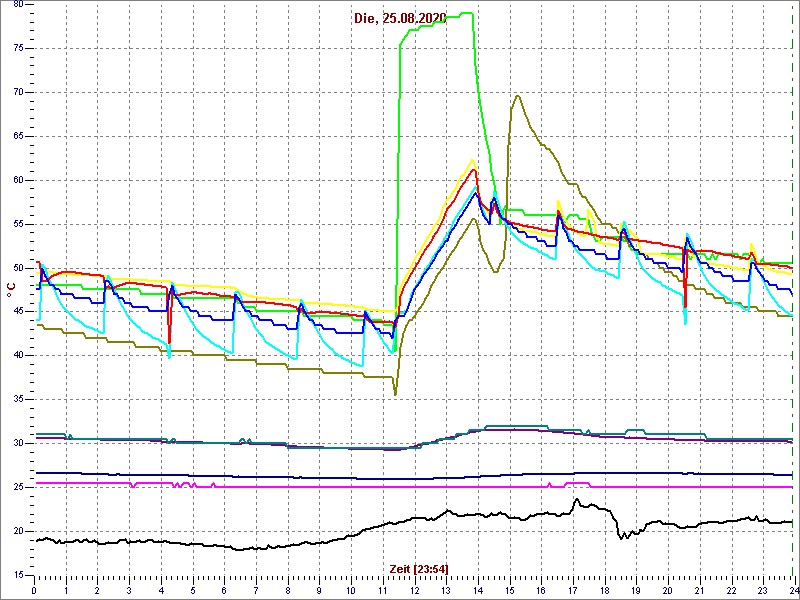
Task: Click the temperature axis label '80'
Action: (x=17, y=4)
